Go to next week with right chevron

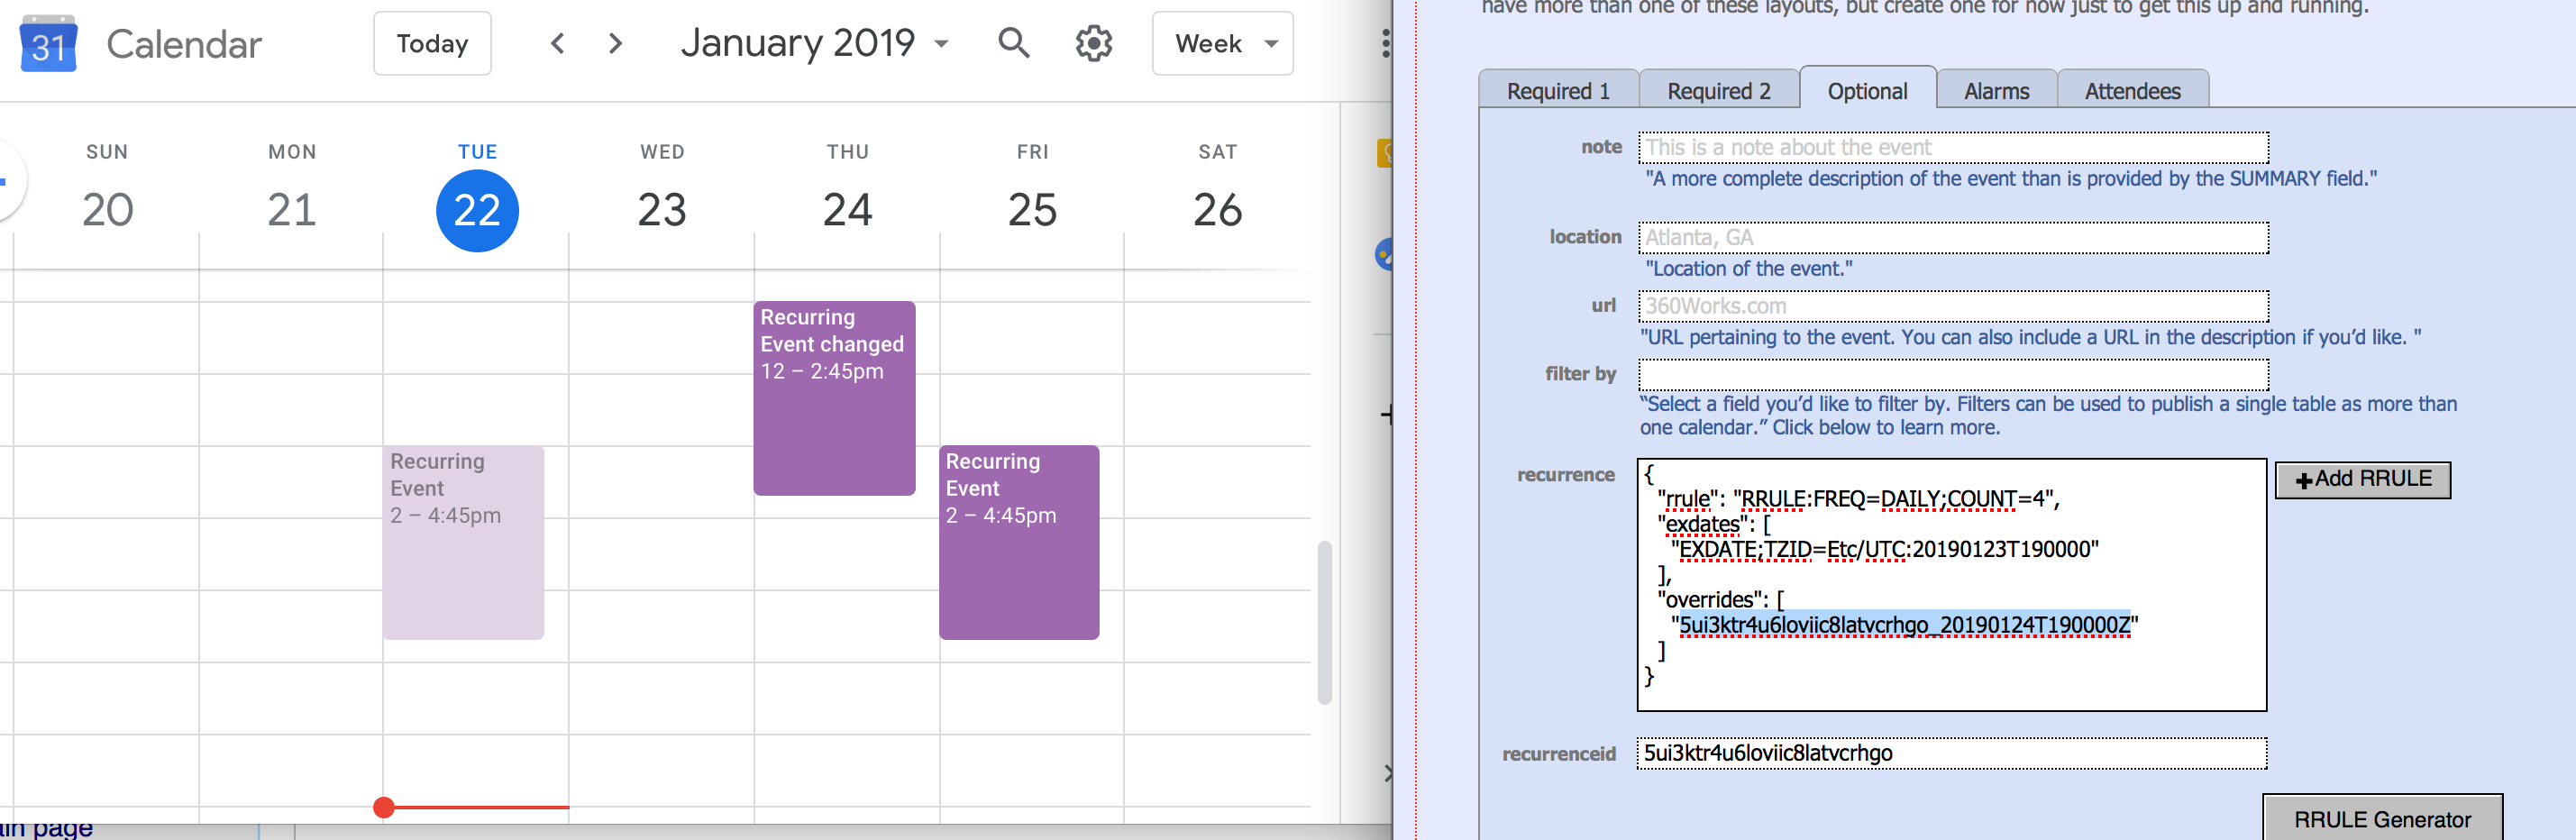coord(616,43)
